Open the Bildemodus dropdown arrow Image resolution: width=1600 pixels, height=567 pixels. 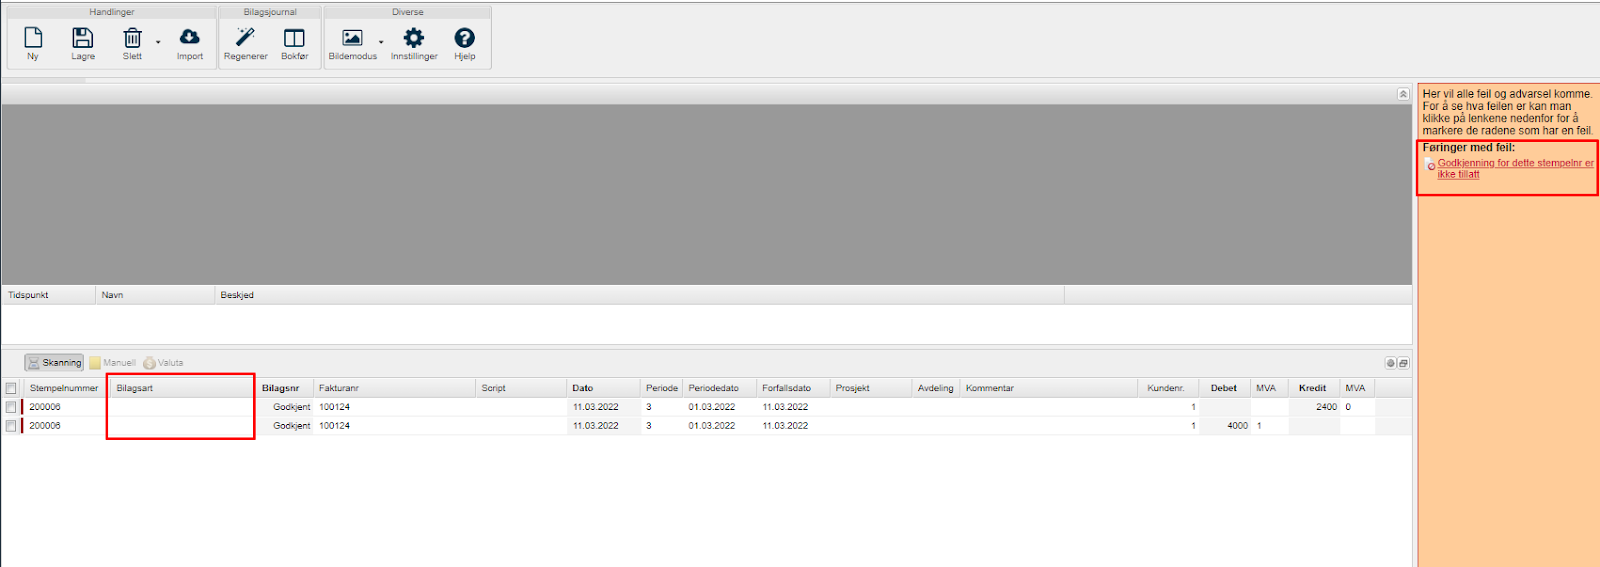(381, 42)
